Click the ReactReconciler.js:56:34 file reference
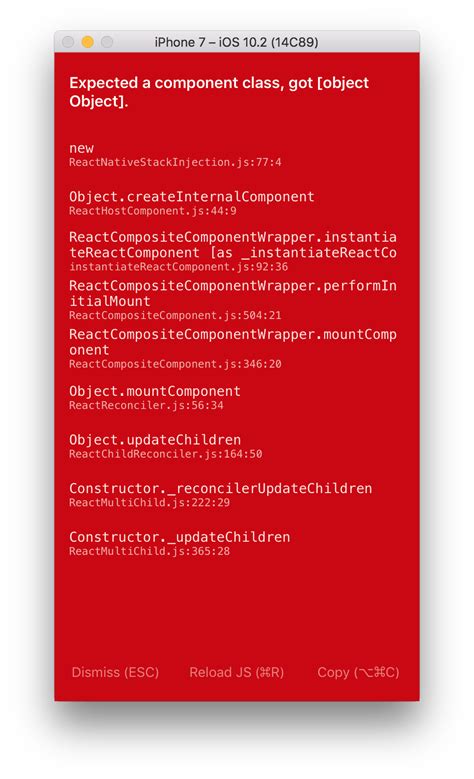This screenshot has width=474, height=779. [x=146, y=405]
